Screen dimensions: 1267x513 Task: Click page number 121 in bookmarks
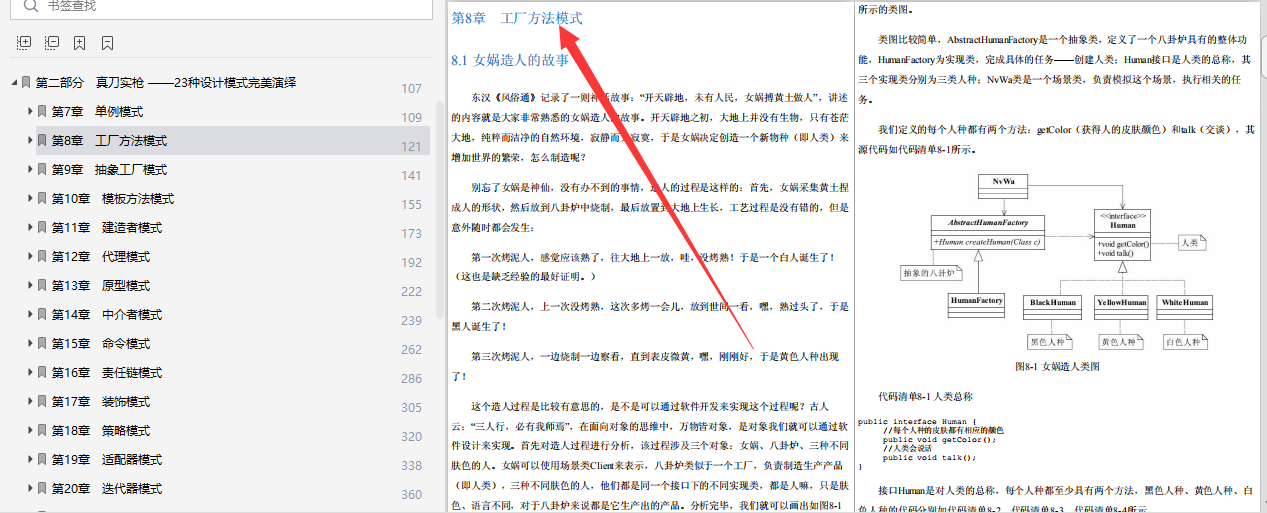(412, 146)
